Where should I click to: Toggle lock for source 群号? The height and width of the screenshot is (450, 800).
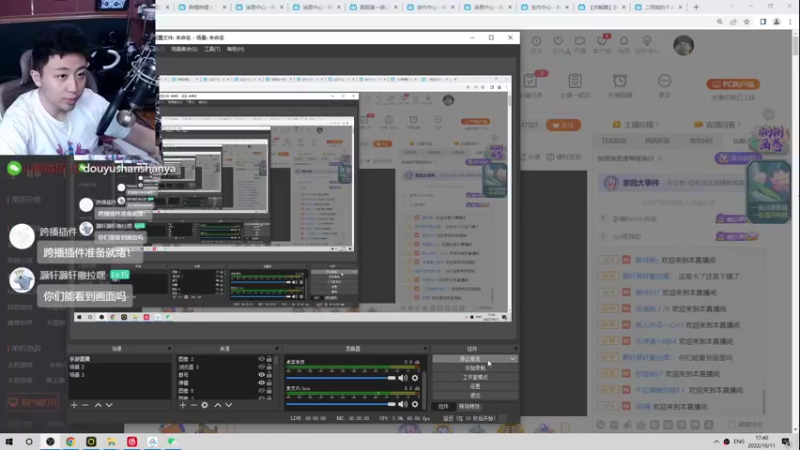click(269, 375)
